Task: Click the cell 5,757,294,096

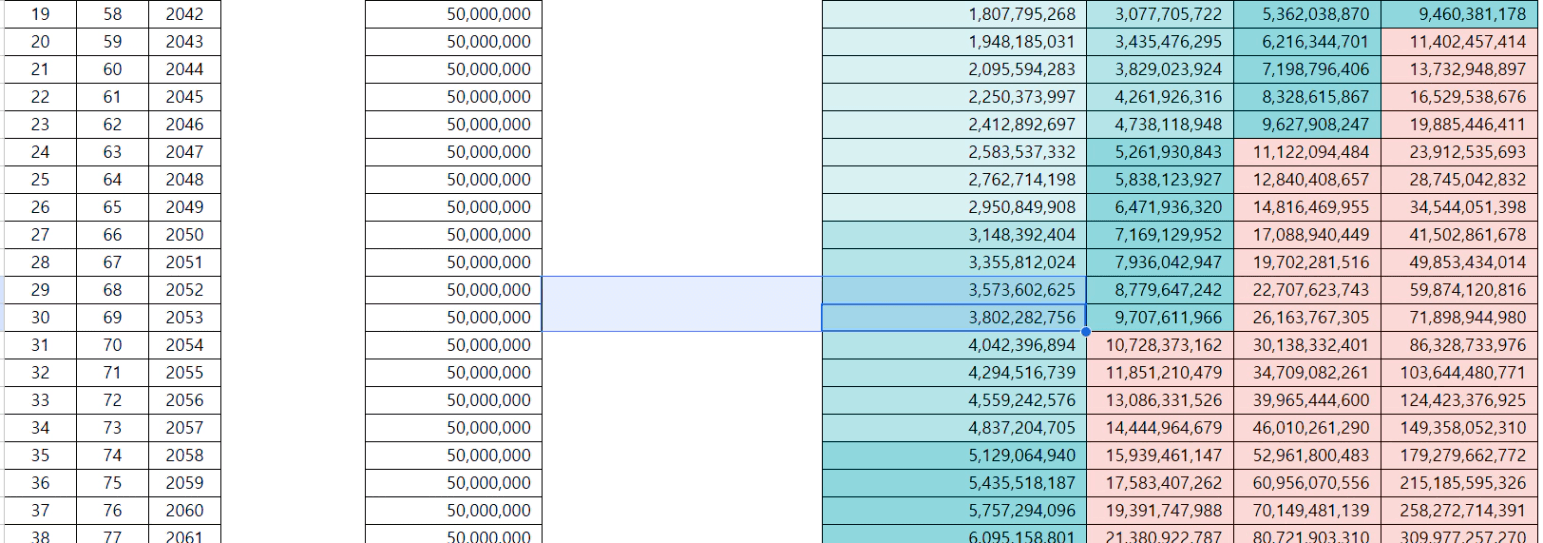Action: (x=954, y=510)
